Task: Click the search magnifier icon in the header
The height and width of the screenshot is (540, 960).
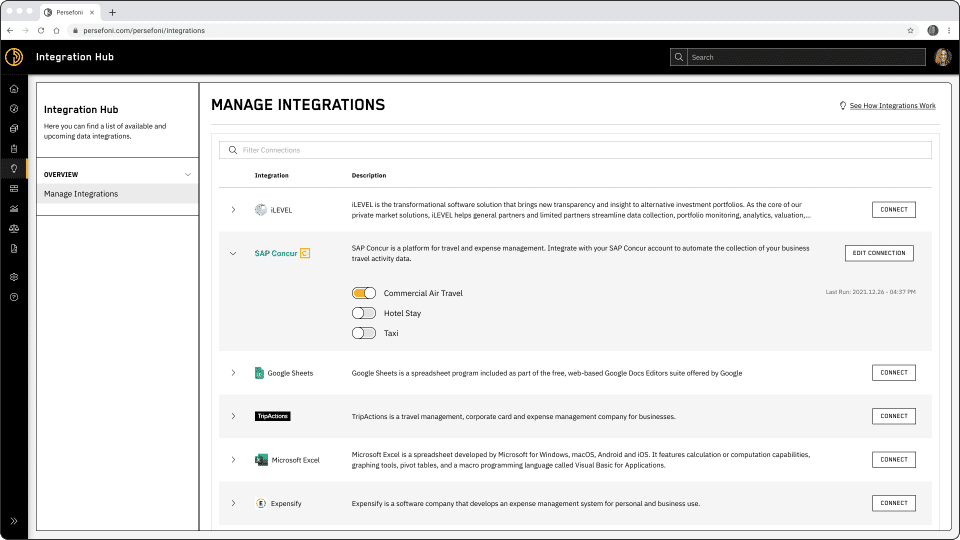Action: pyautogui.click(x=678, y=57)
